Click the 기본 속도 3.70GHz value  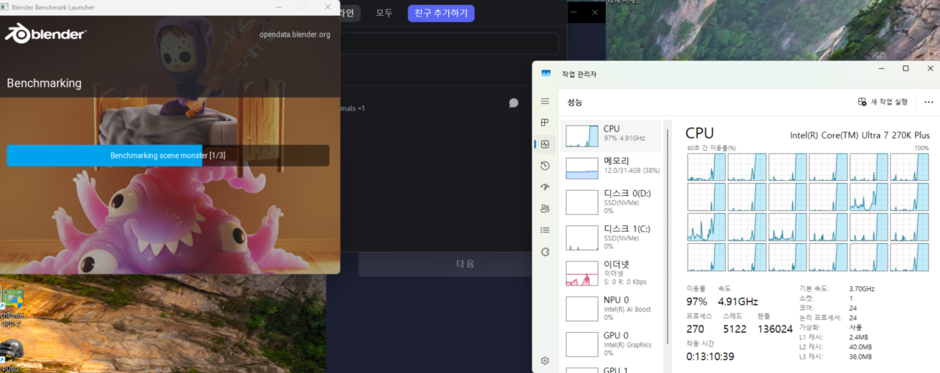click(861, 288)
